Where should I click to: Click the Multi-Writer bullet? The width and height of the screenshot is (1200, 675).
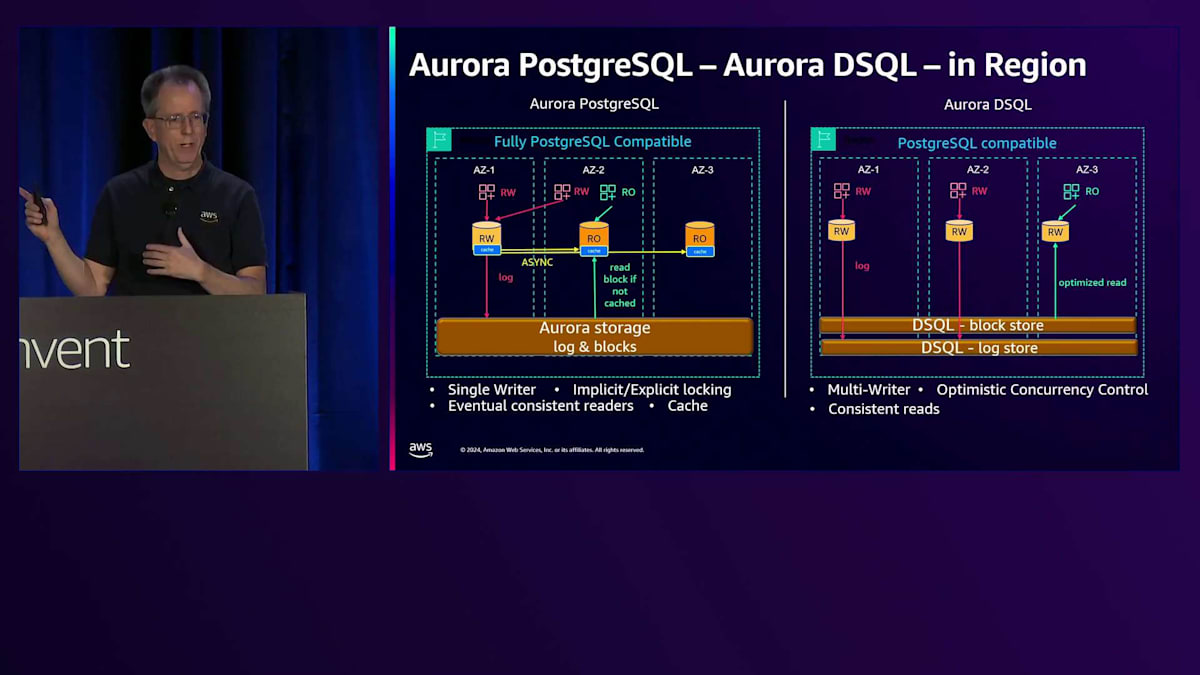coord(869,389)
